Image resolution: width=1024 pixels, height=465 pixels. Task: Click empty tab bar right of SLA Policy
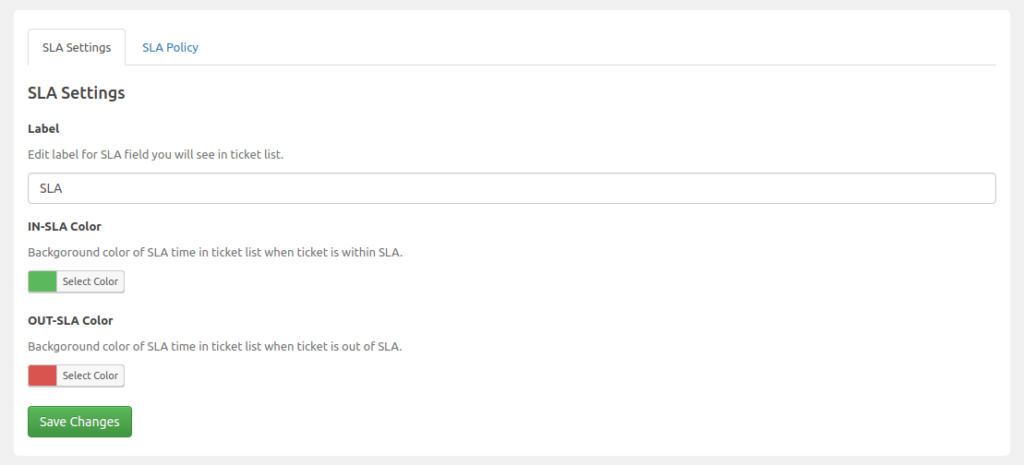point(600,47)
